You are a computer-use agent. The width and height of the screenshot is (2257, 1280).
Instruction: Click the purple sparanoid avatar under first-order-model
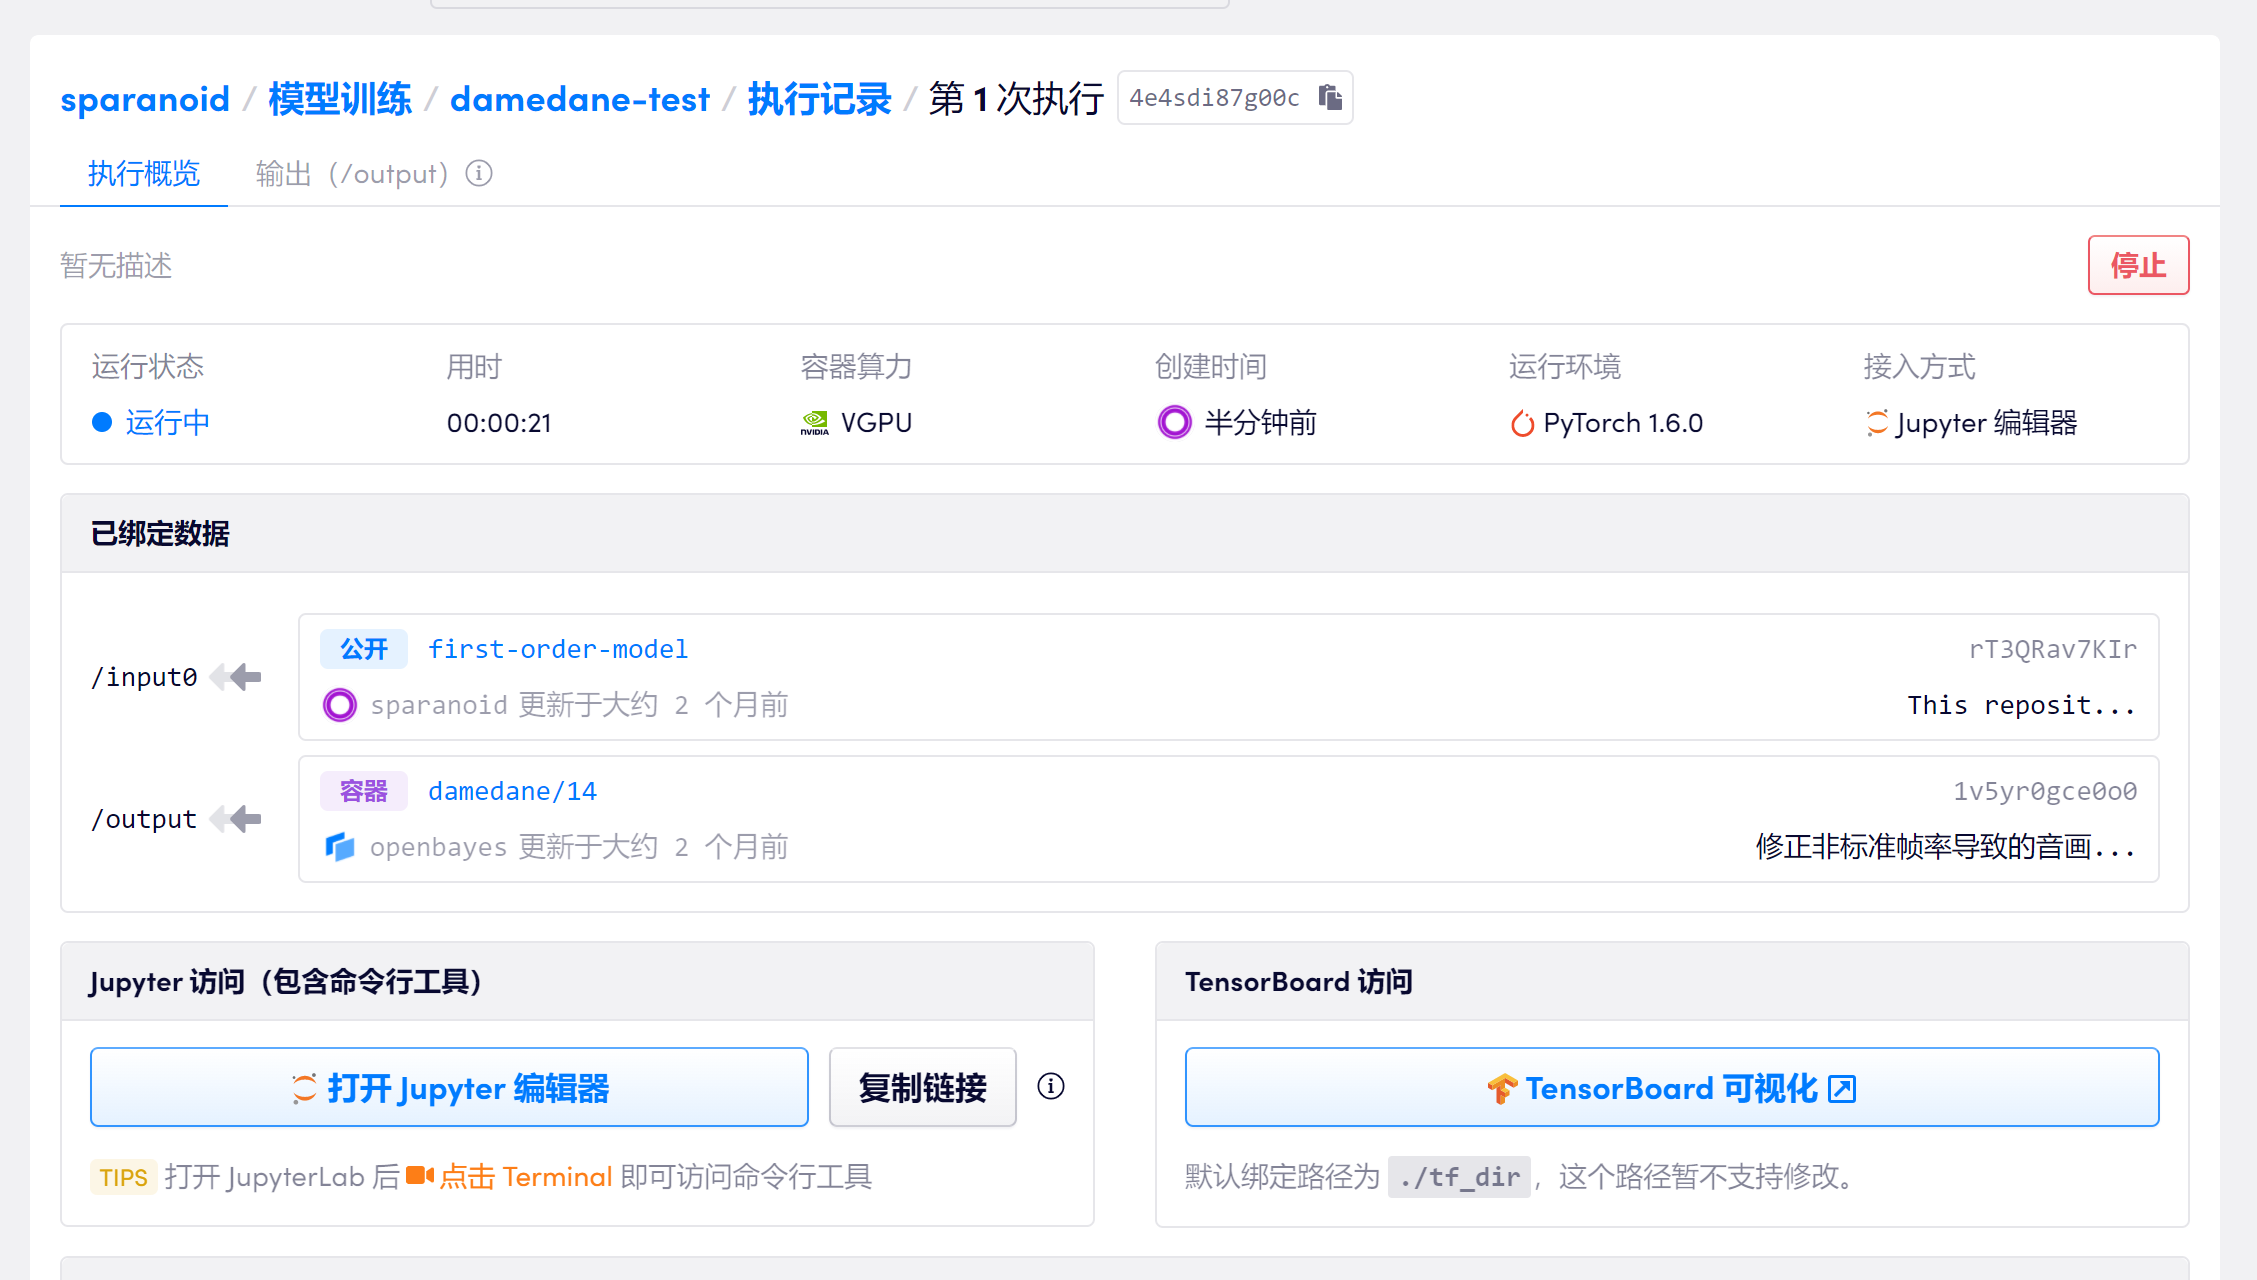340,705
